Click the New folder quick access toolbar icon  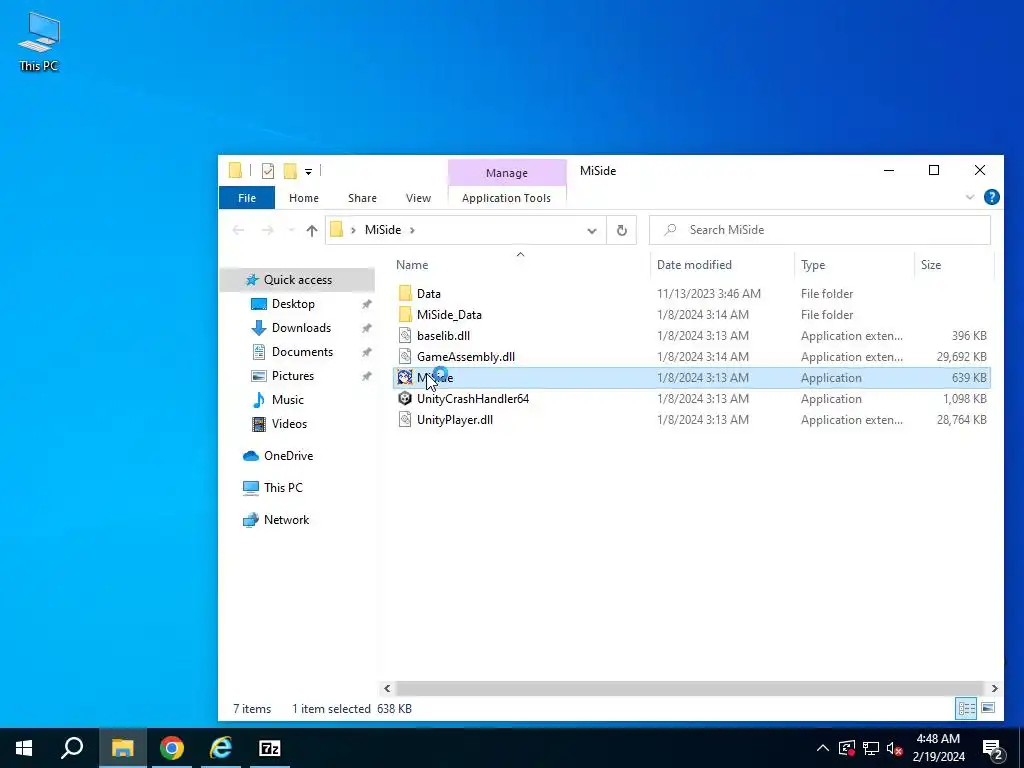[290, 171]
